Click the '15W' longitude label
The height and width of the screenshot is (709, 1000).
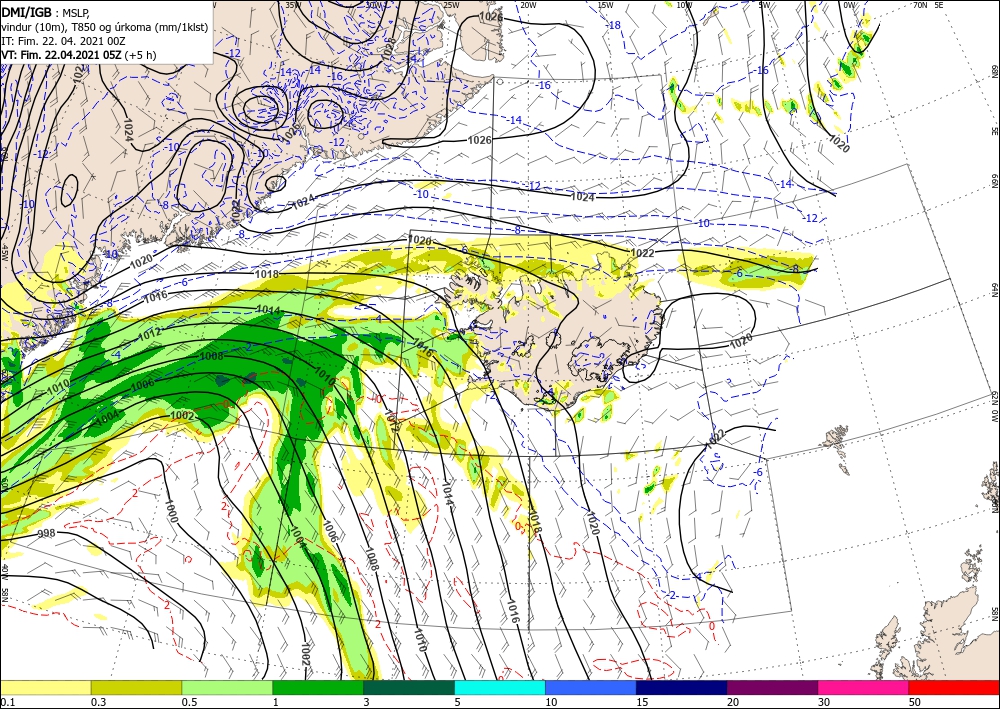pyautogui.click(x=605, y=5)
